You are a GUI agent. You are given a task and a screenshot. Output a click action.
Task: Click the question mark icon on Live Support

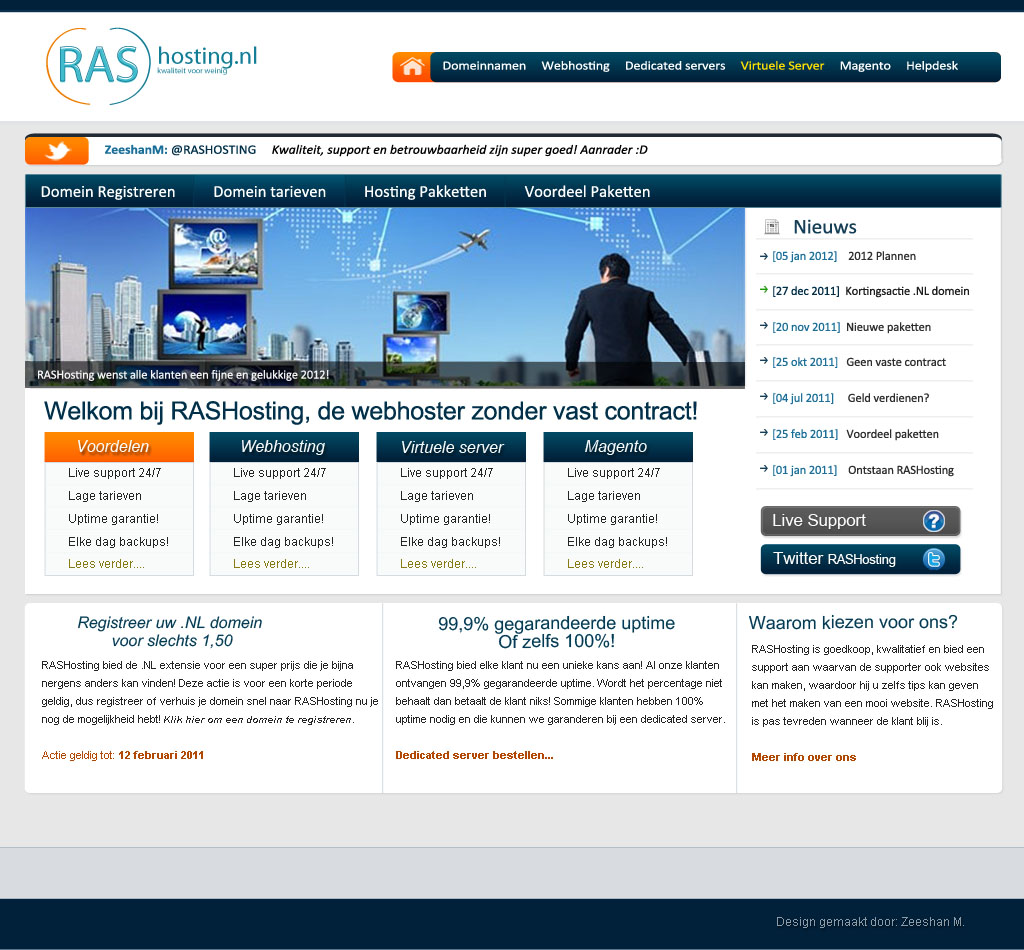934,520
